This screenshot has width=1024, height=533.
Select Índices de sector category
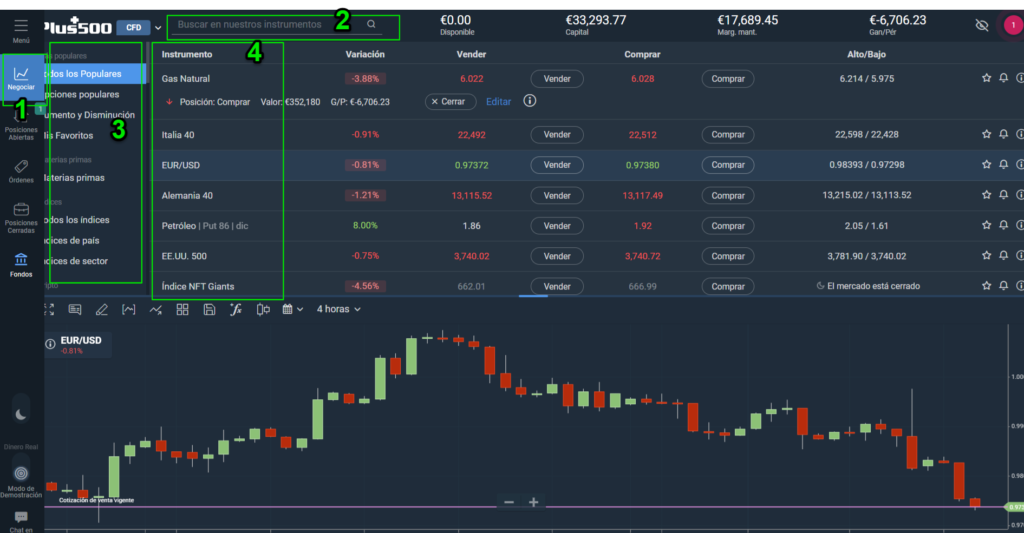coord(76,261)
